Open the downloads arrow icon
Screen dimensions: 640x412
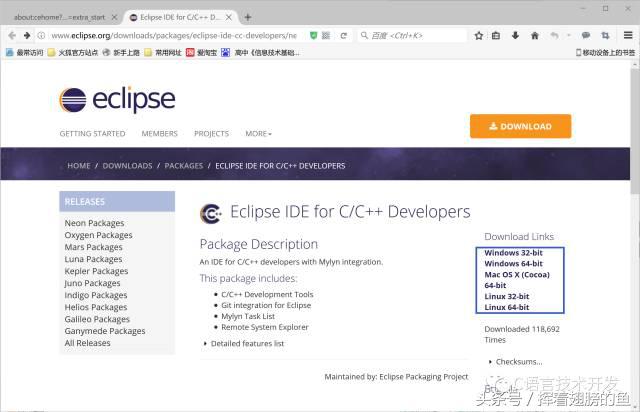tap(516, 36)
